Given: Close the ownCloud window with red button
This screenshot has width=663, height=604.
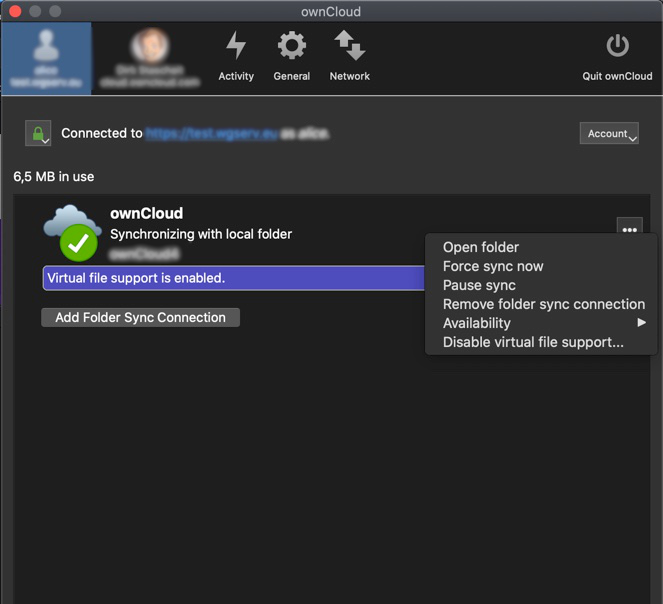Looking at the screenshot, I should point(15,11).
